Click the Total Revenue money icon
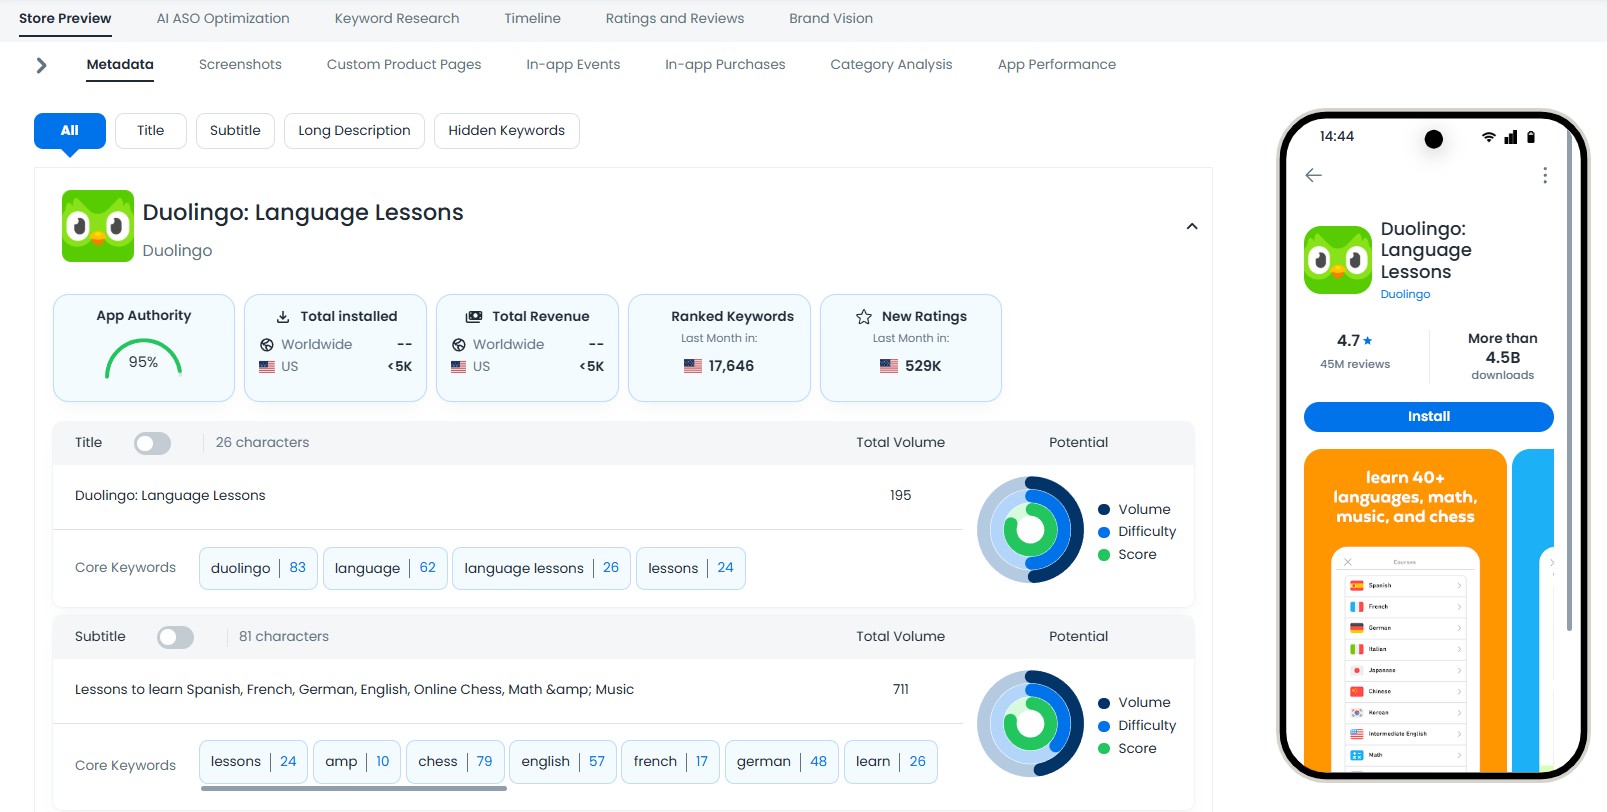The image size is (1607, 812). tap(474, 316)
